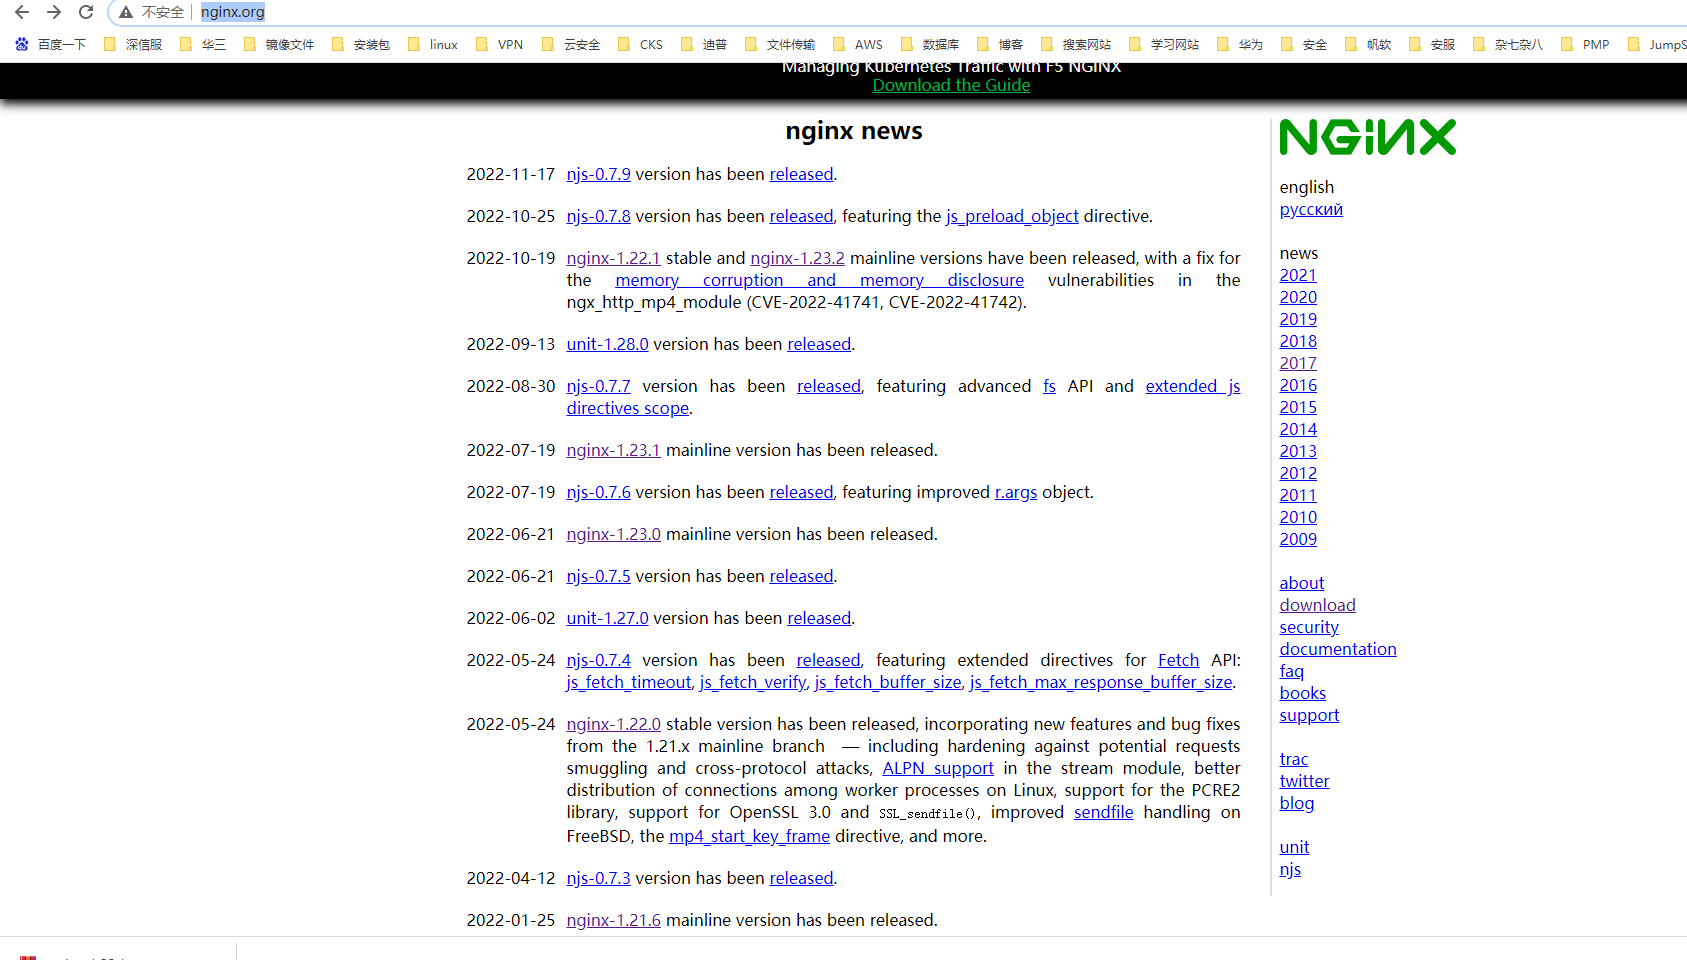This screenshot has width=1687, height=960.
Task: Open the mp4_start_key_frame directive link
Action: pos(749,836)
